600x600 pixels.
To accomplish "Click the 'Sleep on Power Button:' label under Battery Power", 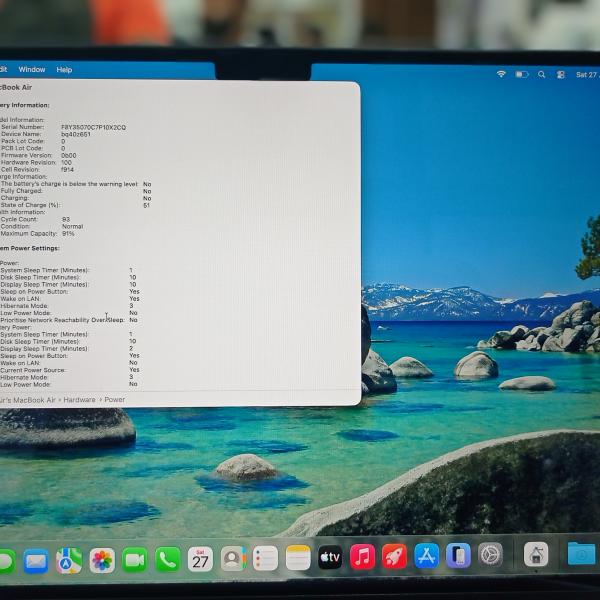I will 34,355.
